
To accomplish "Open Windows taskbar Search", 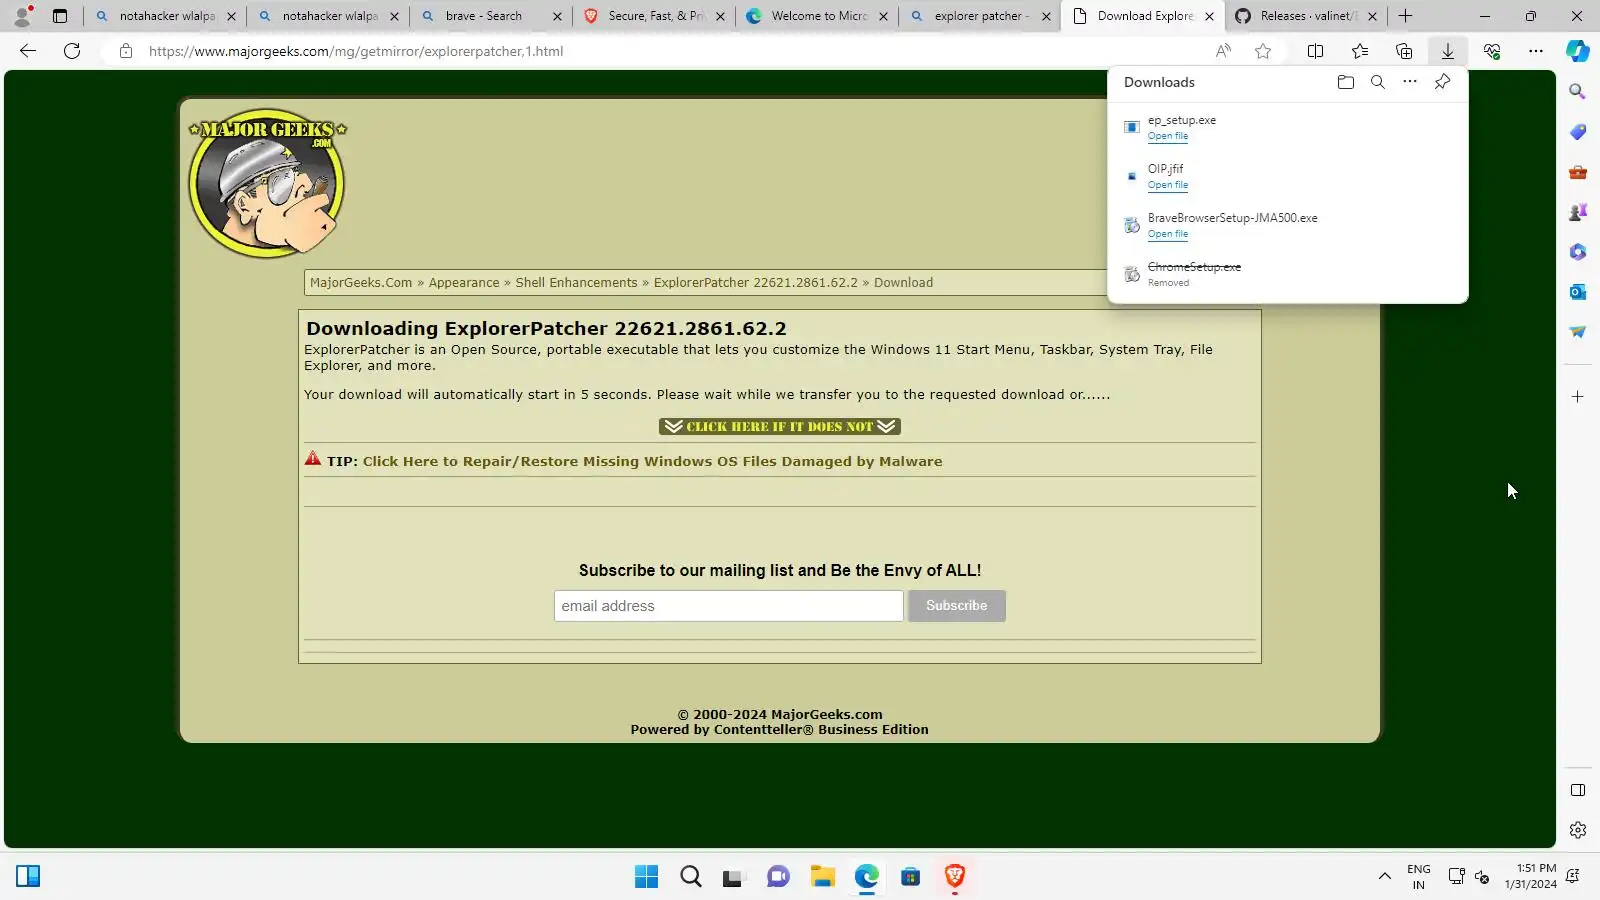I will pos(691,877).
